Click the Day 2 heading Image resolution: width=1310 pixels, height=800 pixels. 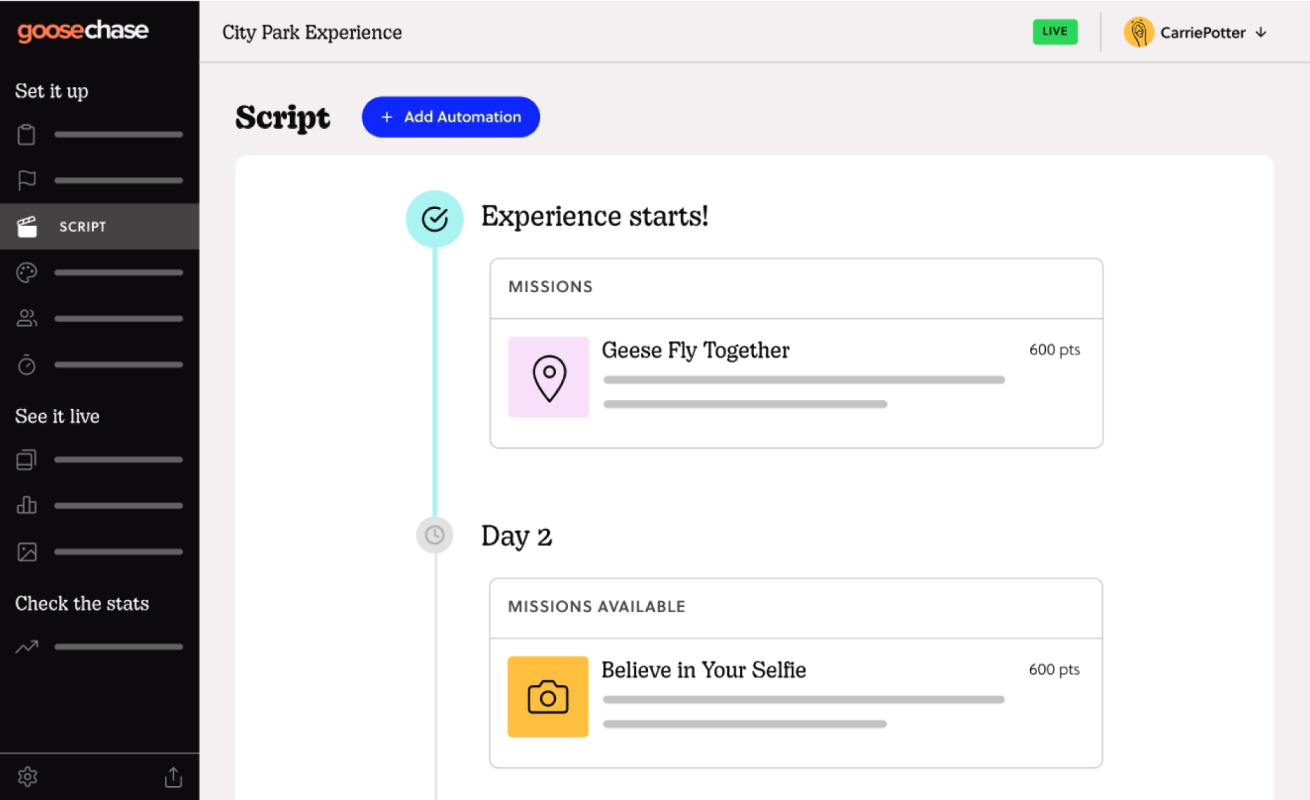[516, 536]
